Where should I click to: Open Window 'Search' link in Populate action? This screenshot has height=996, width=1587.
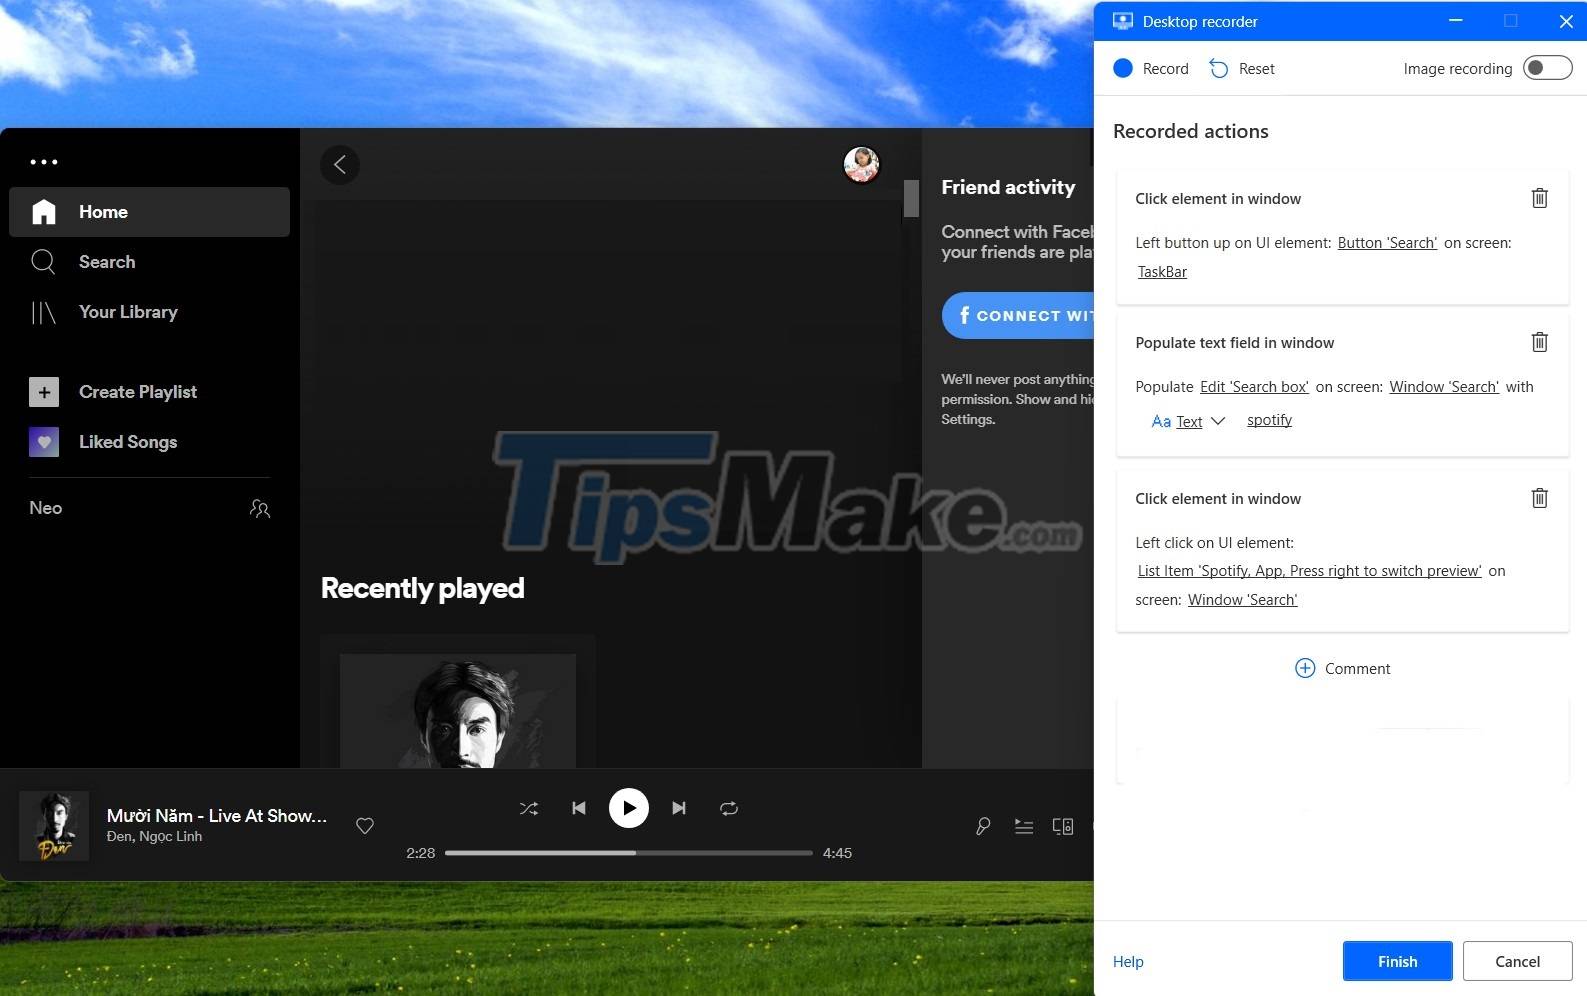tap(1444, 387)
